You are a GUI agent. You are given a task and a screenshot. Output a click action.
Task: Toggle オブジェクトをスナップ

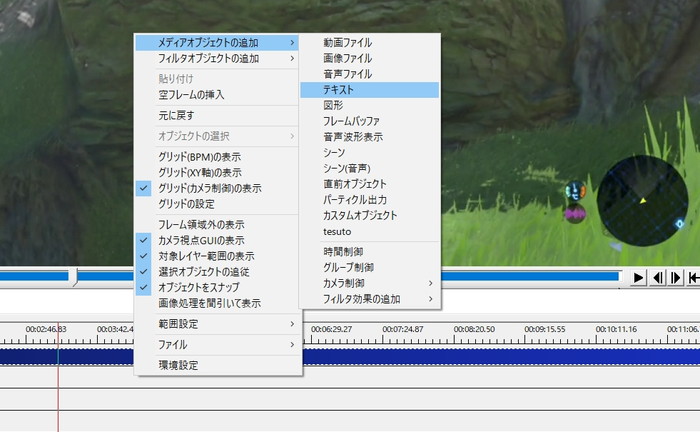[217, 287]
